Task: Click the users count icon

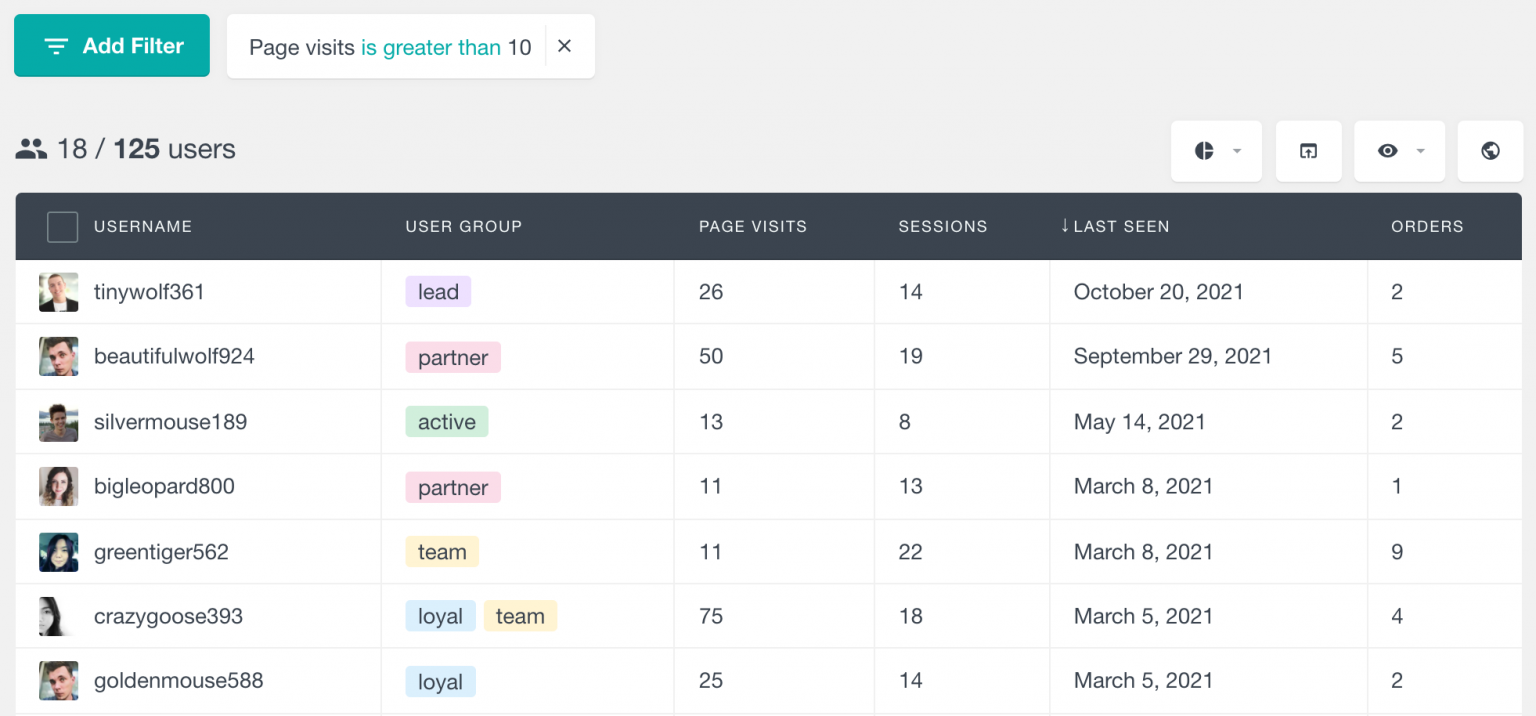Action: 32,148
